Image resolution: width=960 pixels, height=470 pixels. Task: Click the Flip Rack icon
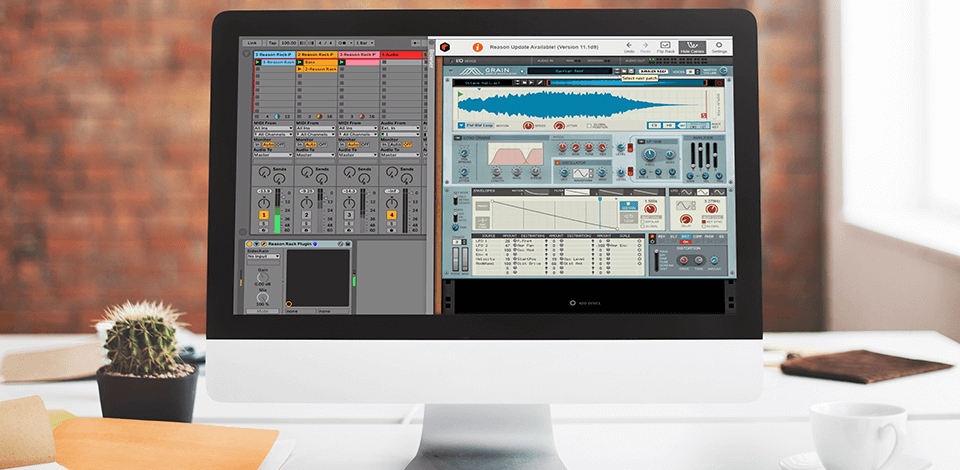click(667, 45)
